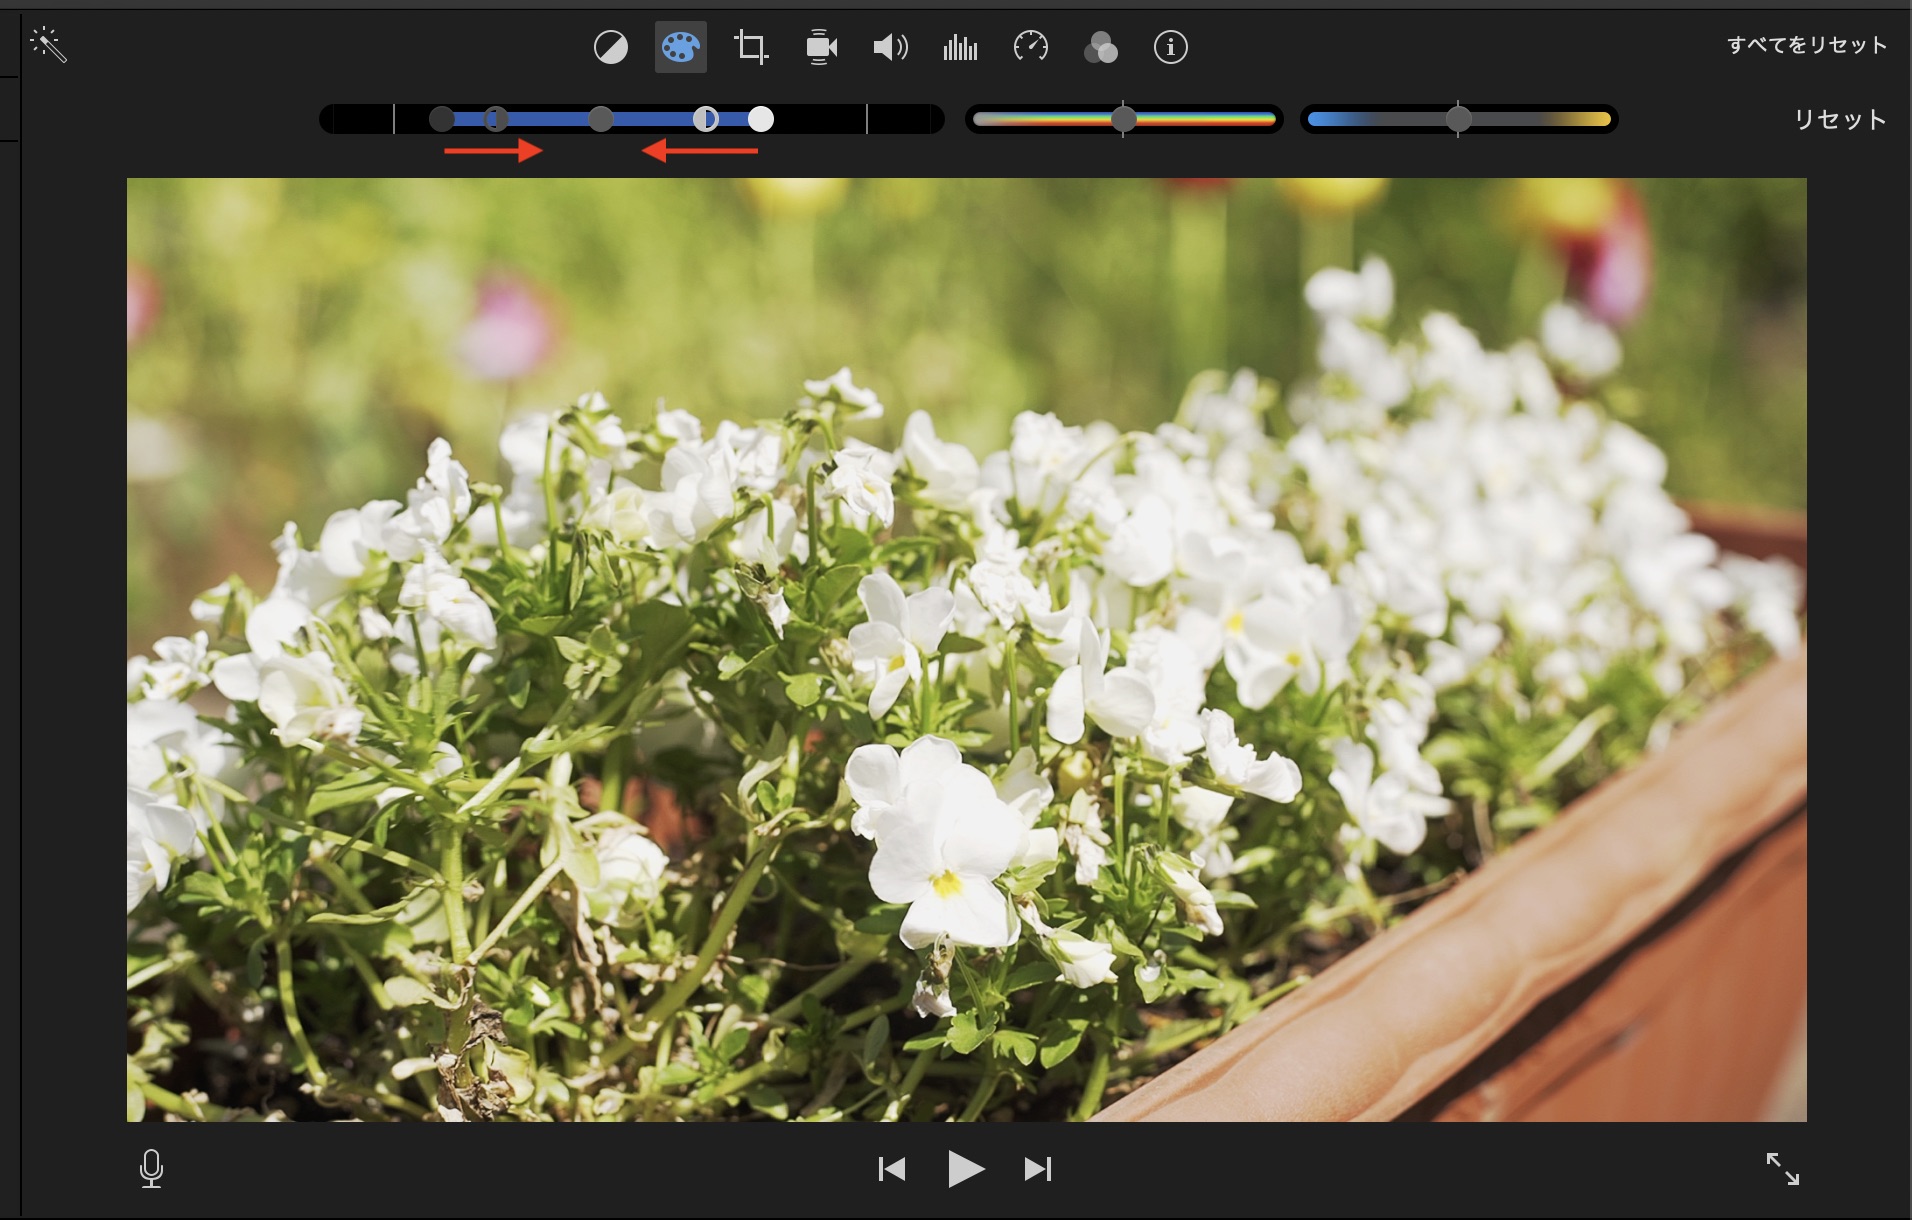Open noise reduction and equalizer bars icon
Screen dimensions: 1912x1220
tap(960, 47)
